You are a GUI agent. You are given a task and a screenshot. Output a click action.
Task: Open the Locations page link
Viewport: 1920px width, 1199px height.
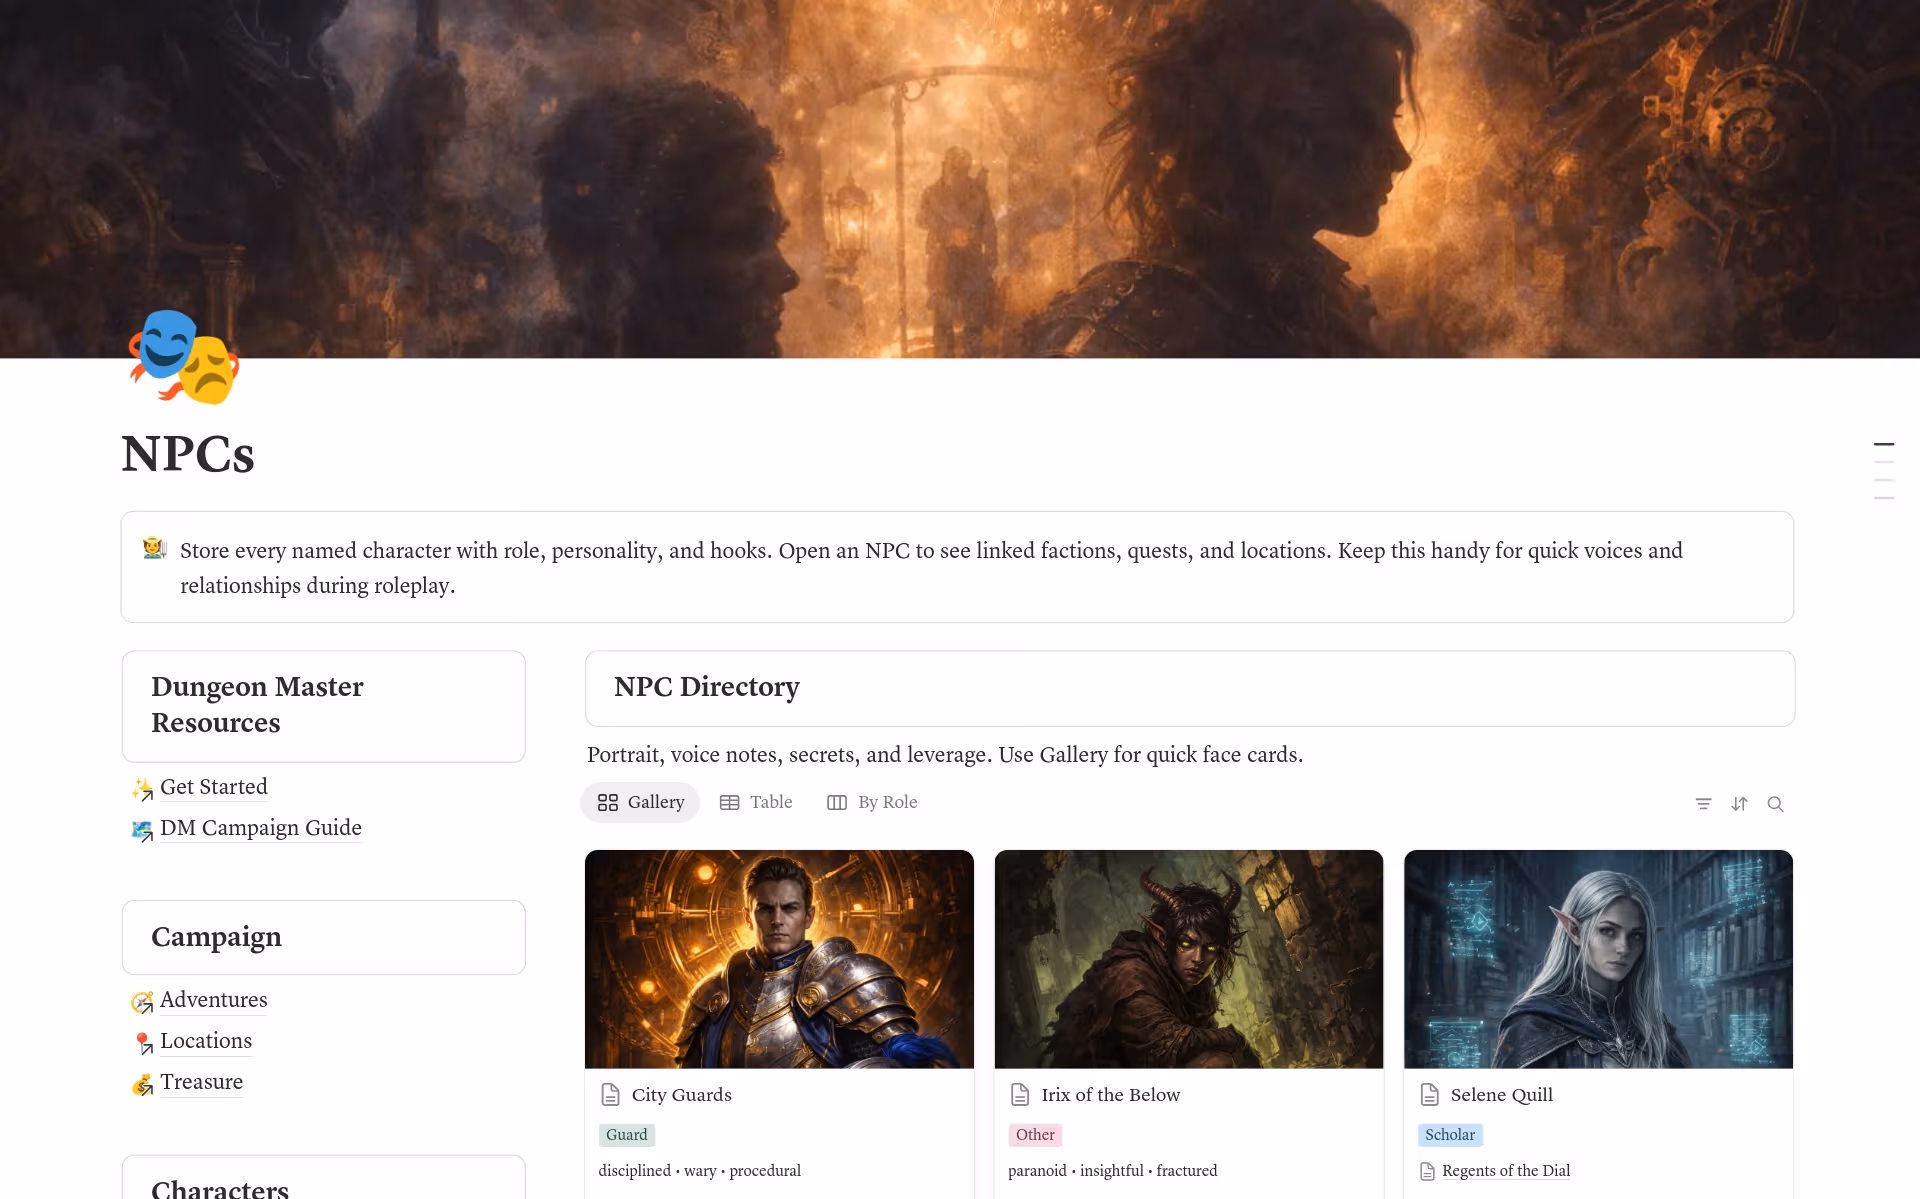(205, 1041)
